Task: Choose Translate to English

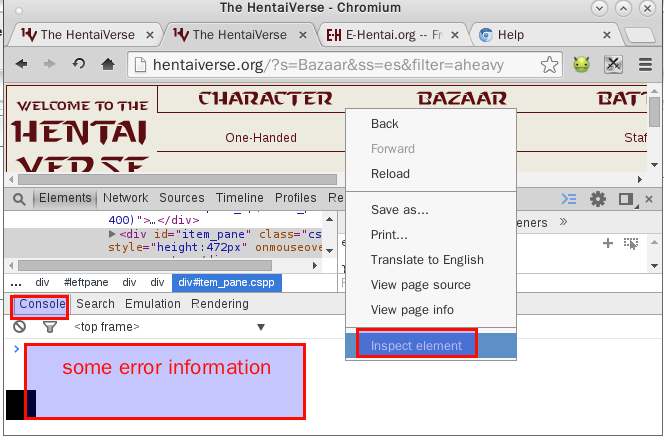Action: click(431, 259)
